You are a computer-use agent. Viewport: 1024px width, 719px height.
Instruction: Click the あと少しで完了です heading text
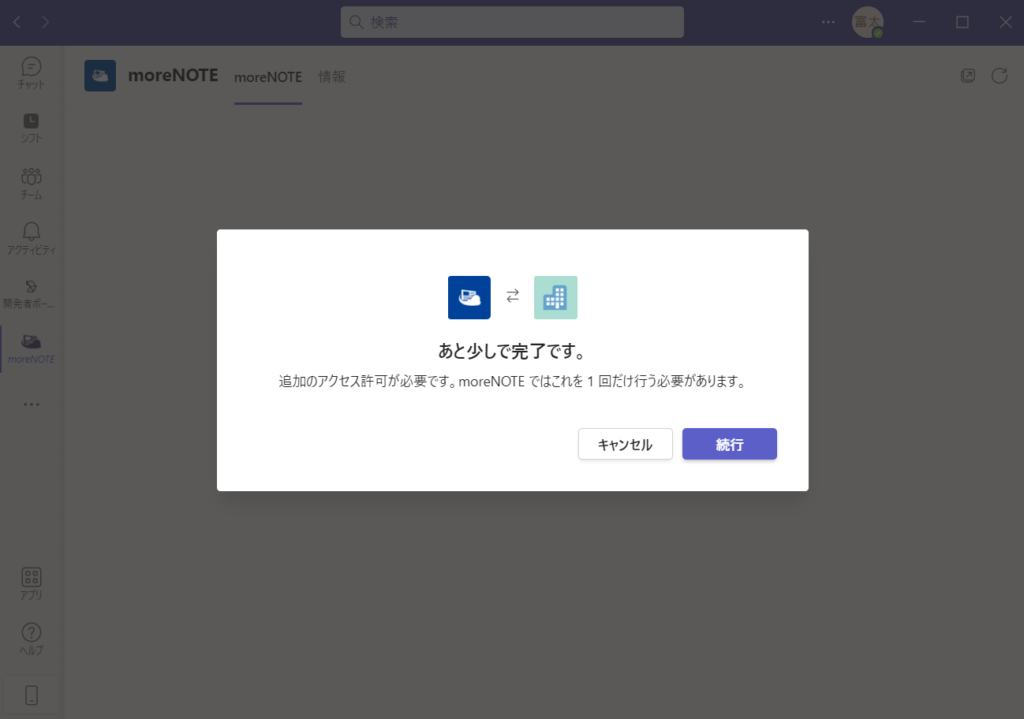pyautogui.click(x=512, y=351)
